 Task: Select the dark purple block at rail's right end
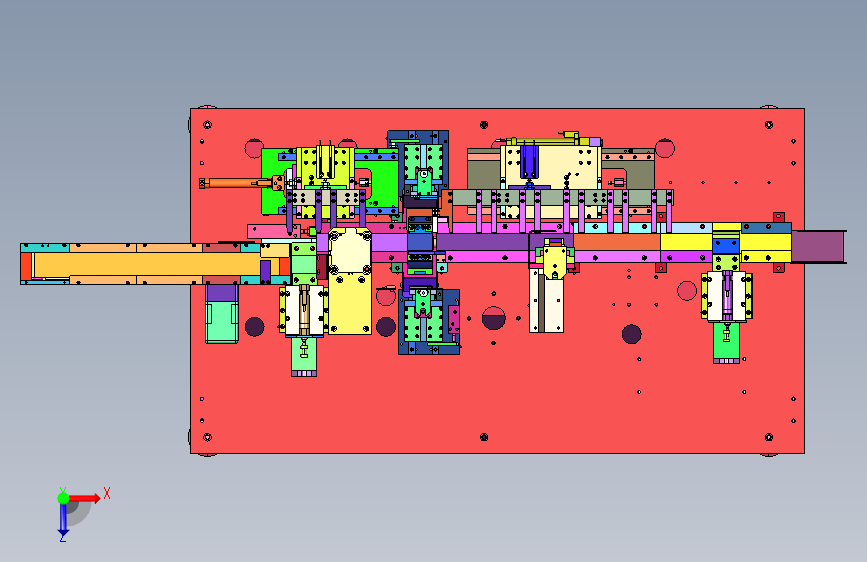pos(818,247)
